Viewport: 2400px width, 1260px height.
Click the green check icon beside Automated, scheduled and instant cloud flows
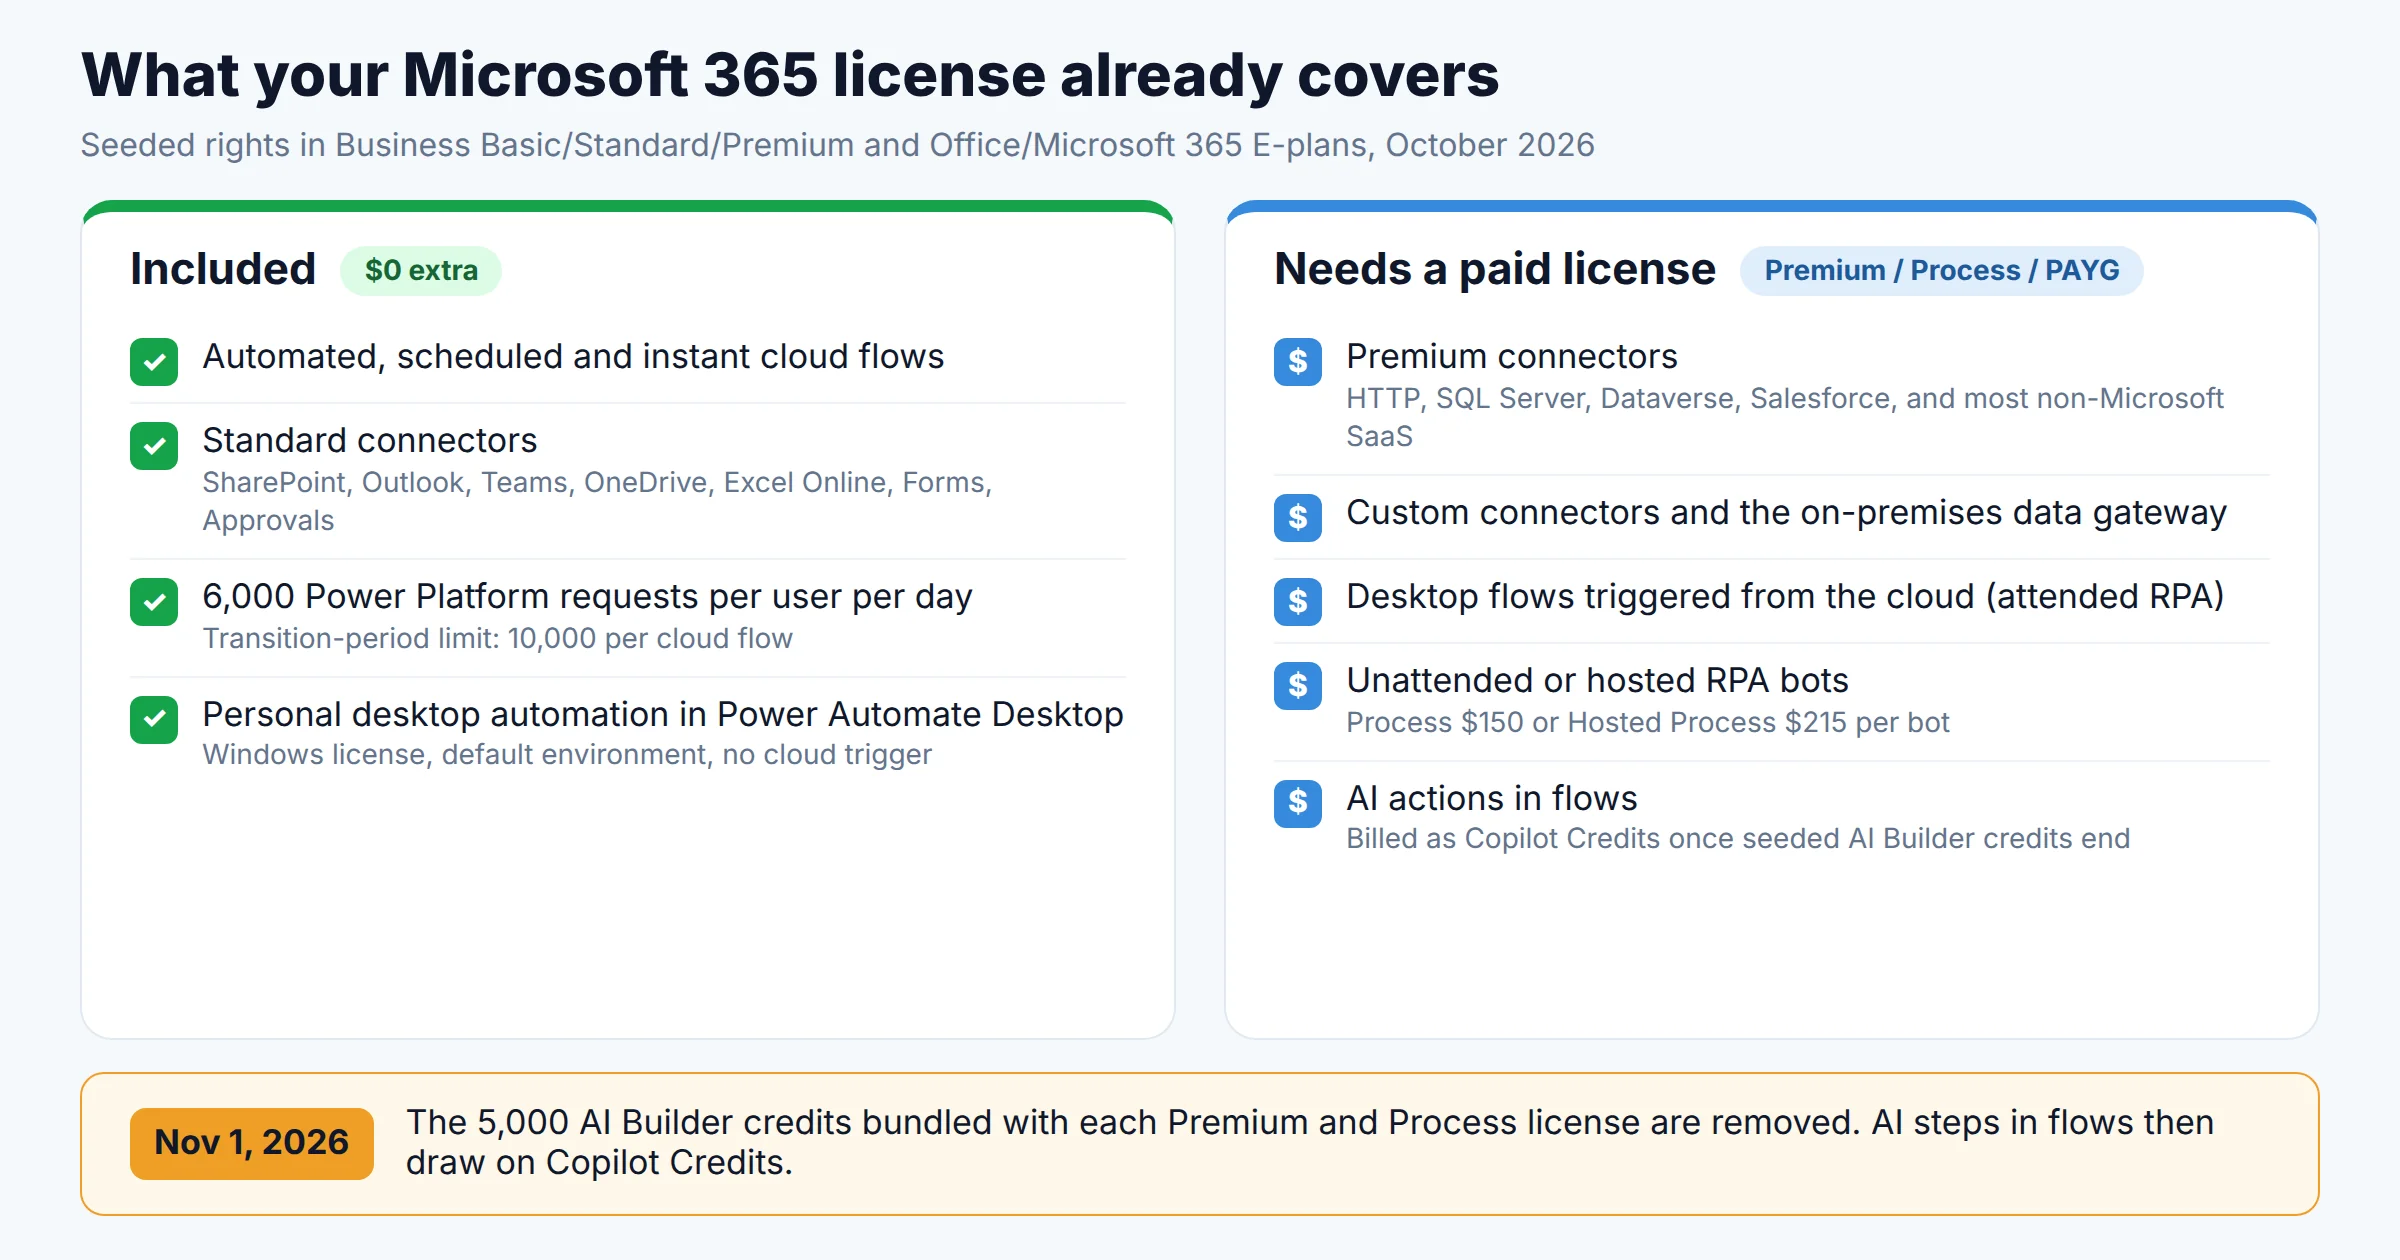pyautogui.click(x=154, y=362)
